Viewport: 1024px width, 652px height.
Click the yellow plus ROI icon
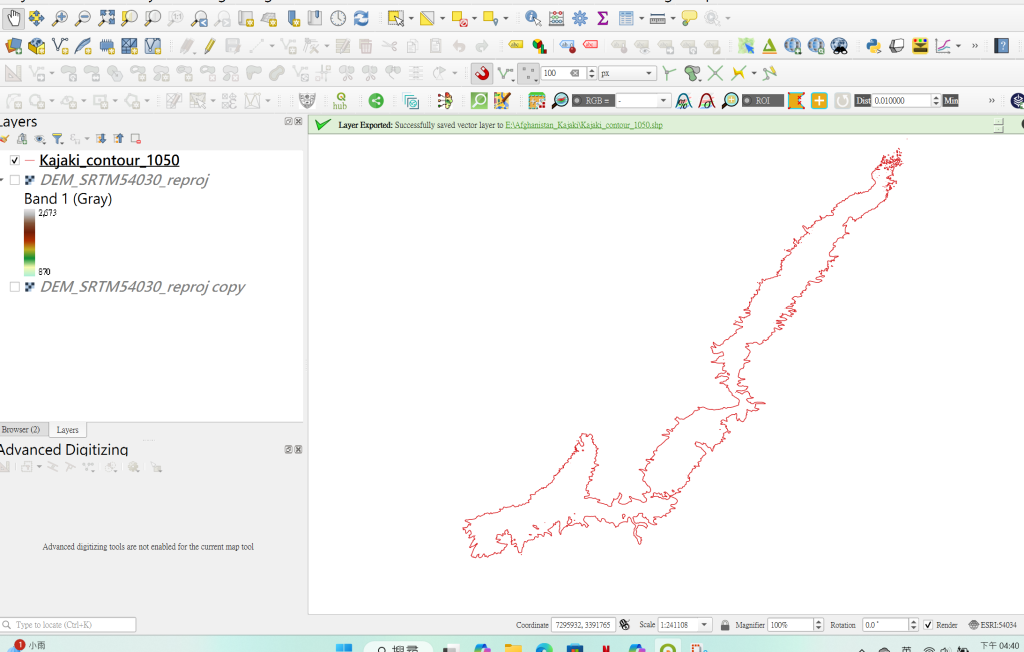819,101
